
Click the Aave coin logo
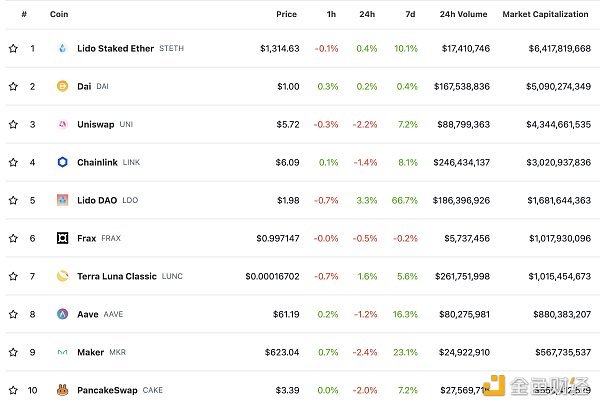tap(61, 314)
